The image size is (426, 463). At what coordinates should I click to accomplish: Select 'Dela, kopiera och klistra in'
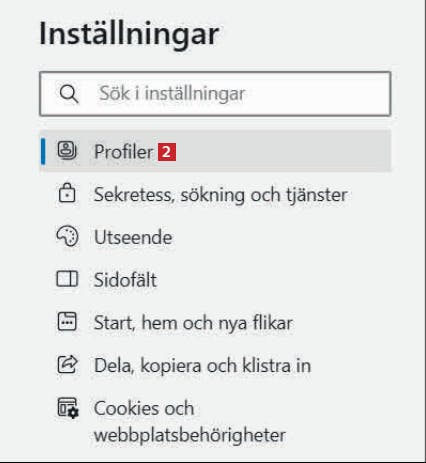pyautogui.click(x=215, y=365)
